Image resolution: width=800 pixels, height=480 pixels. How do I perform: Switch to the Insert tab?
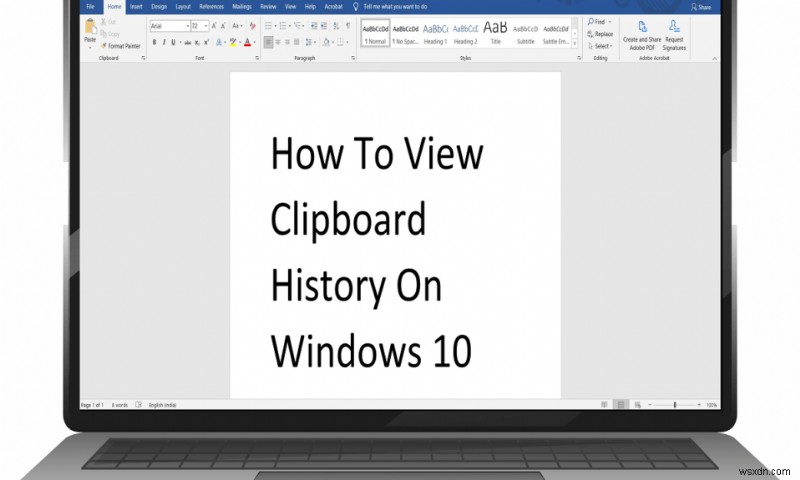tap(136, 7)
